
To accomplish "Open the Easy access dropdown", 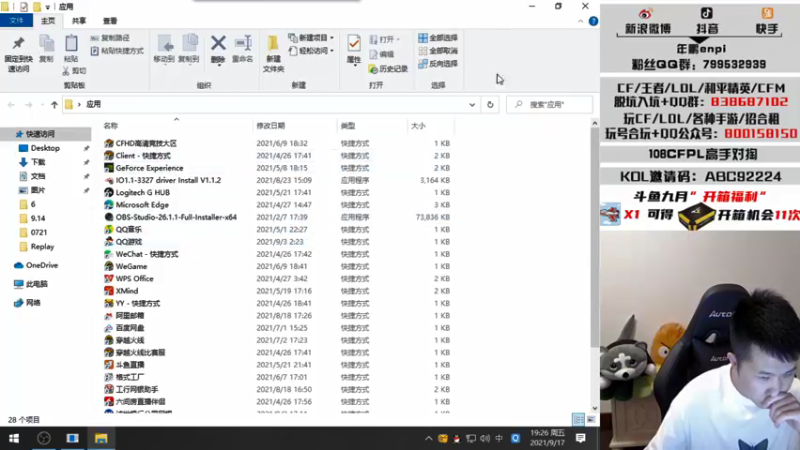I will click(311, 51).
